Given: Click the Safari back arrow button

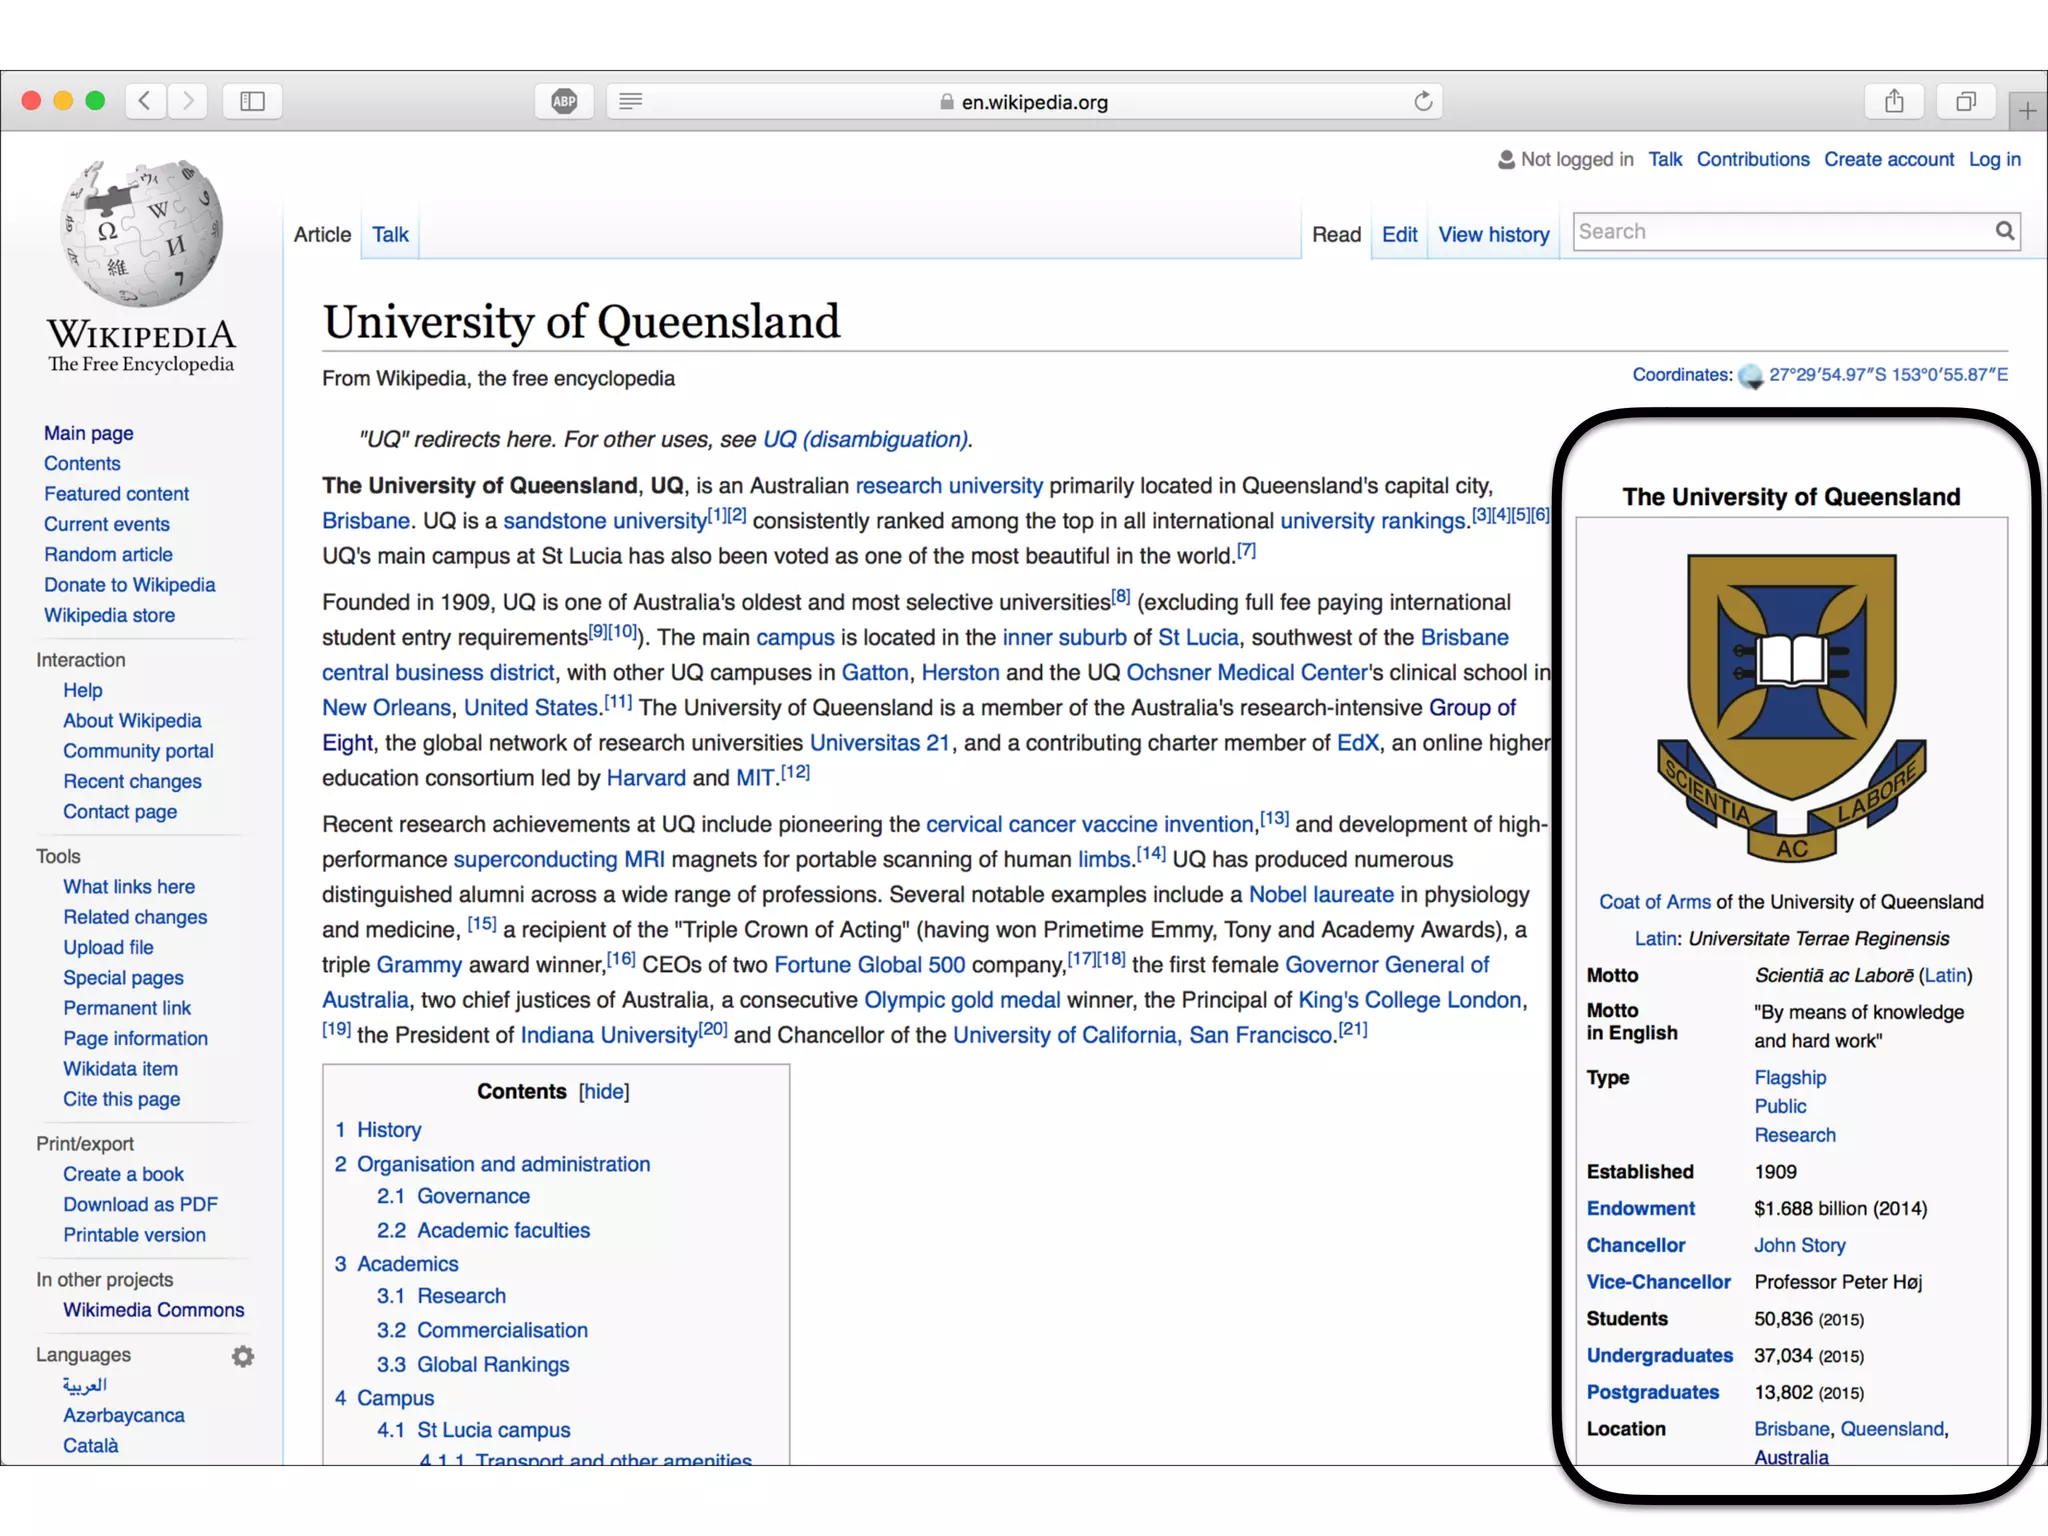Looking at the screenshot, I should tap(146, 101).
